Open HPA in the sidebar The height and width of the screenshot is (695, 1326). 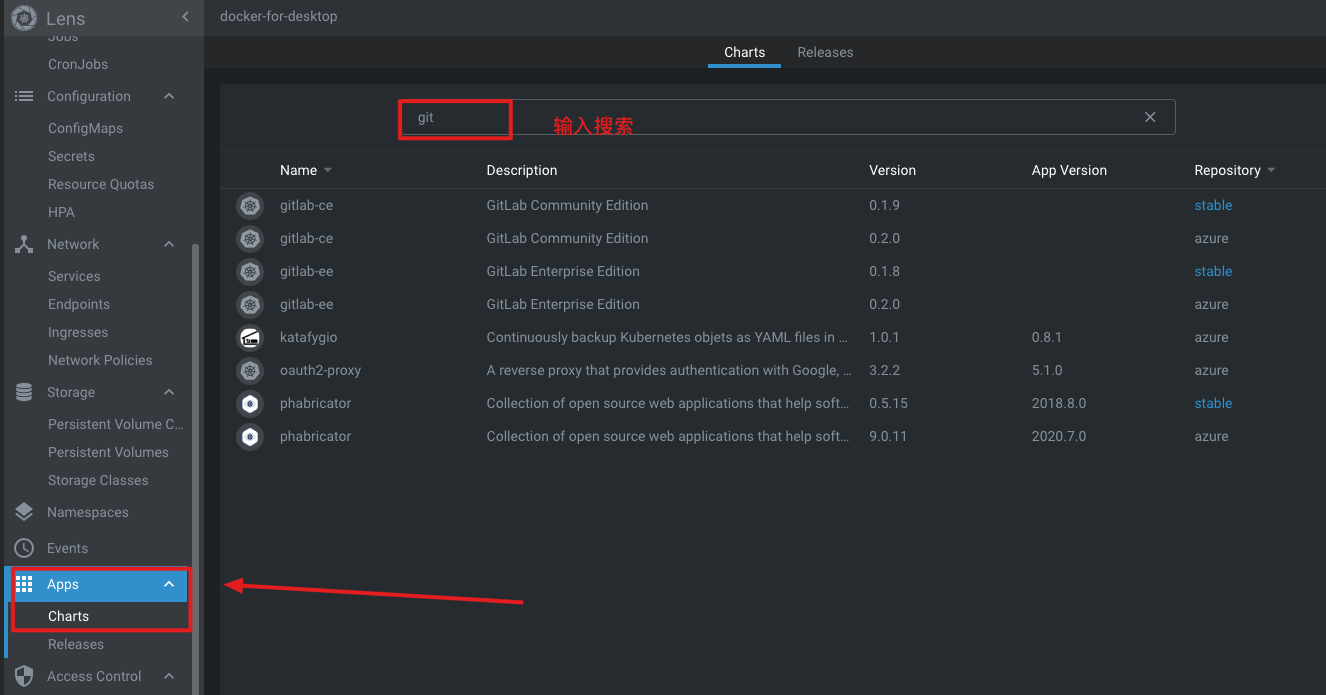click(x=61, y=212)
